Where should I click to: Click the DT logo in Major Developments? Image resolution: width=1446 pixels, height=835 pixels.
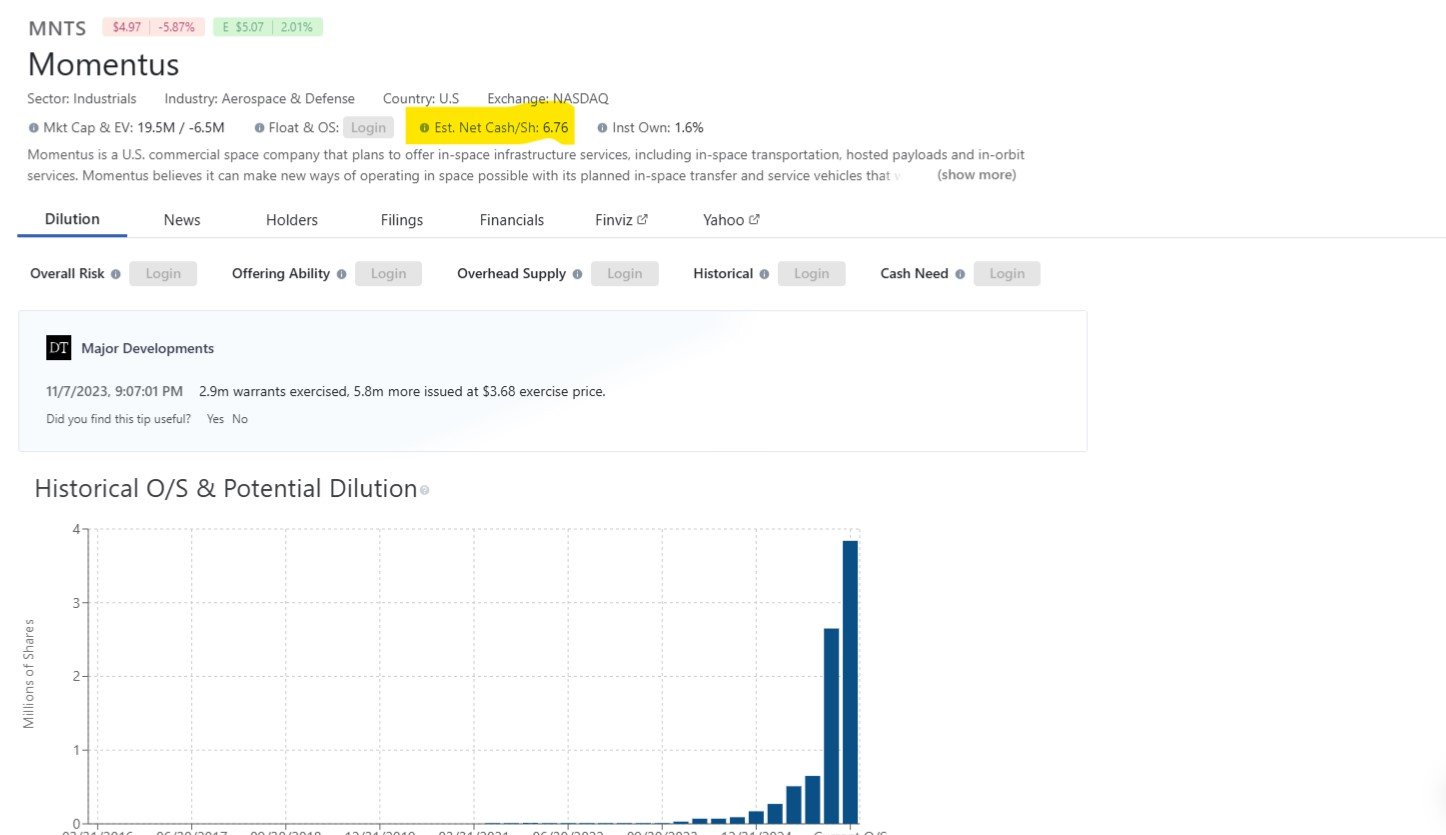59,348
